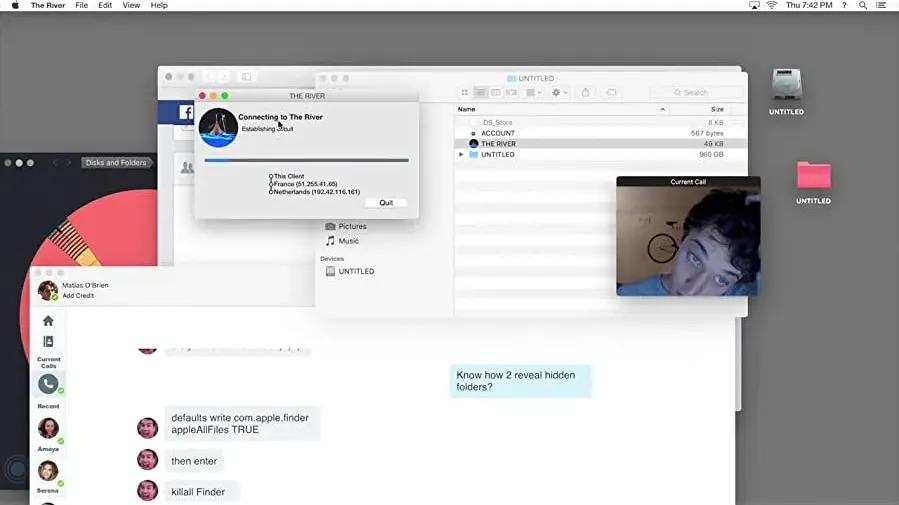
Task: Open the Help menu
Action: pos(159,5)
